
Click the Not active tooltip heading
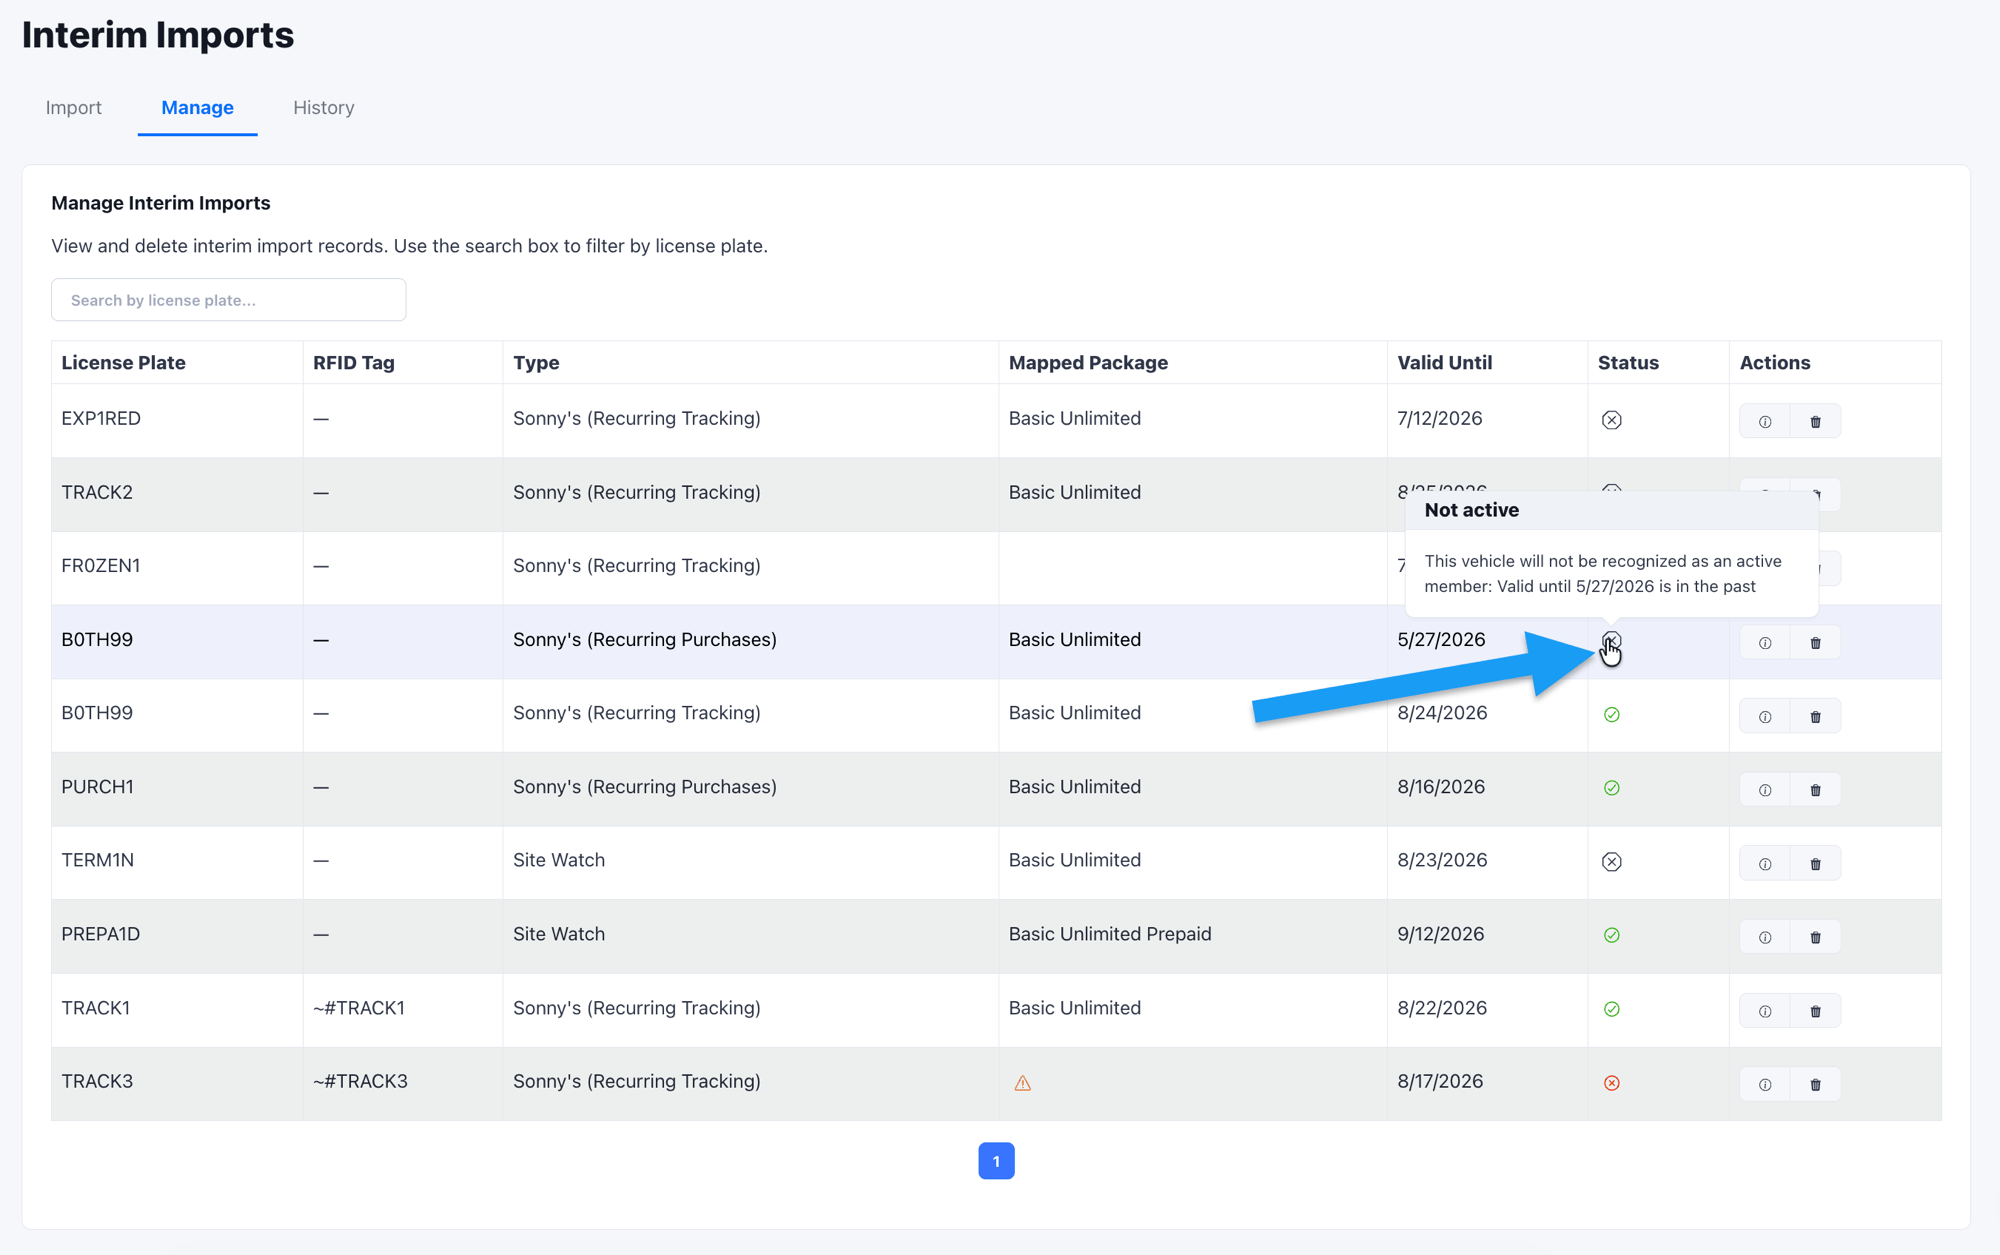[1471, 510]
